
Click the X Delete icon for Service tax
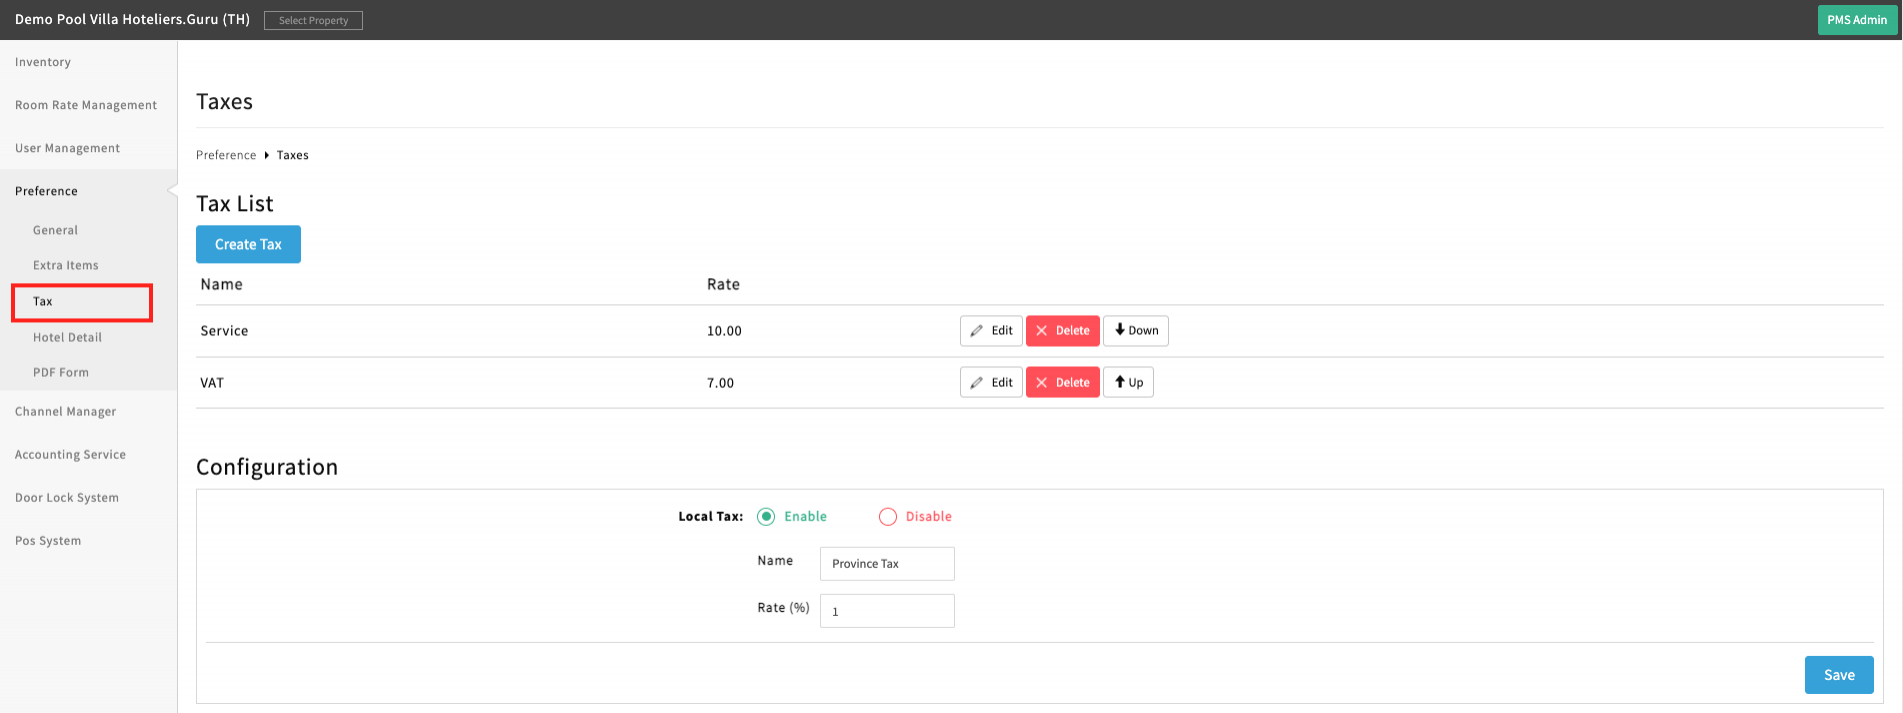coord(1042,331)
